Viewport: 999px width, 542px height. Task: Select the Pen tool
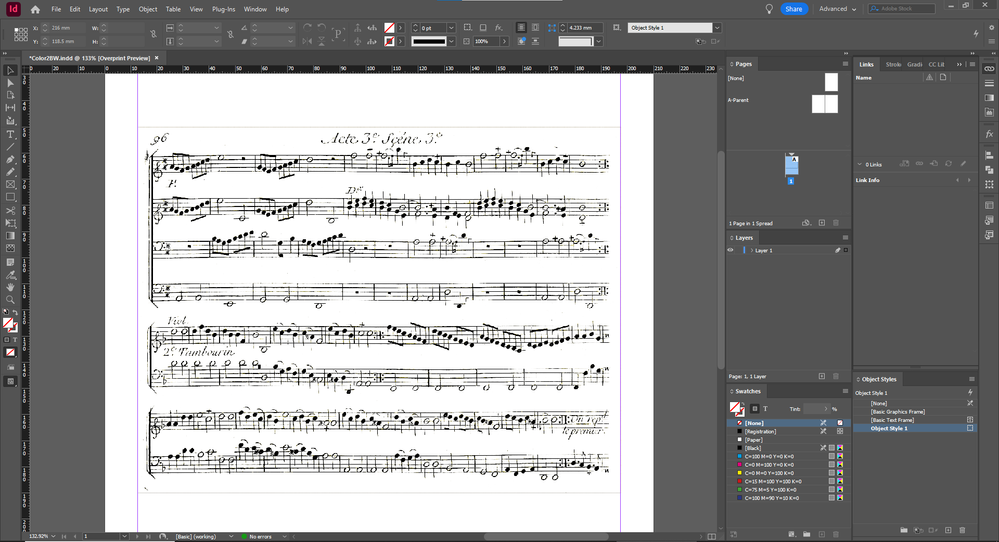[10, 160]
